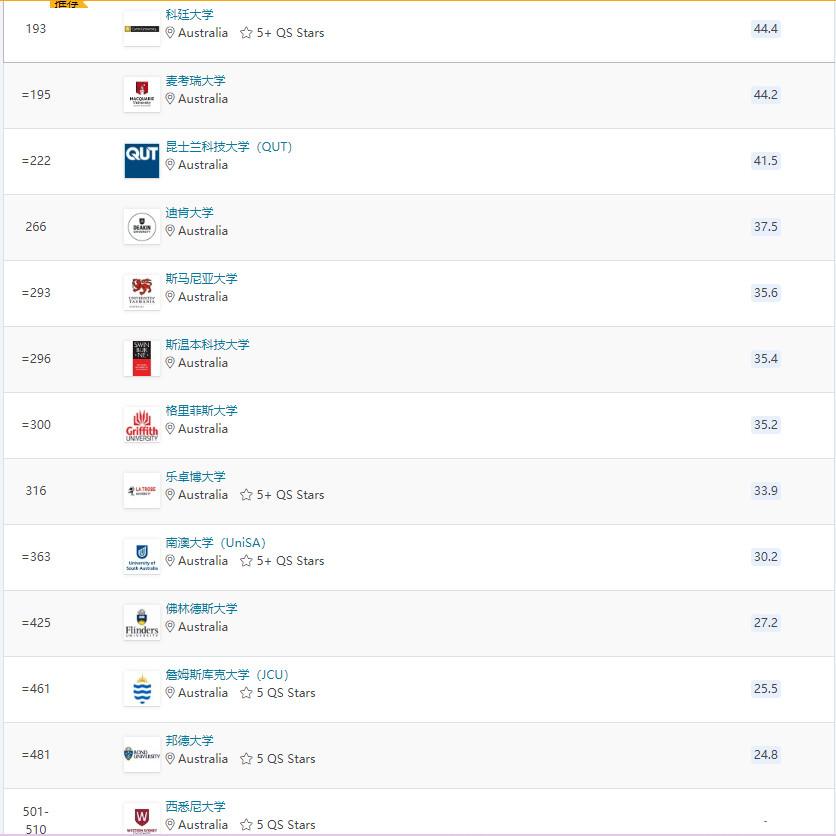Click the location pin icon in 邦德大学 row

[x=170, y=759]
